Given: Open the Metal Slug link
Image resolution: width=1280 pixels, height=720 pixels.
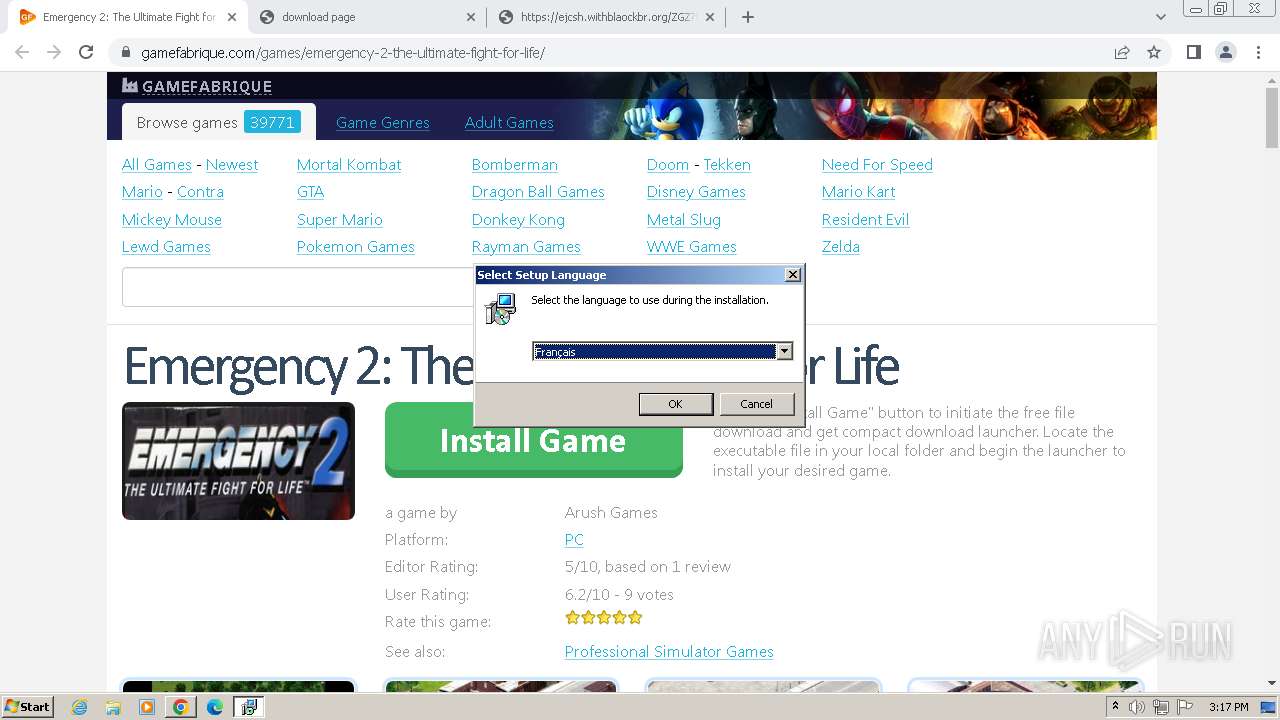Looking at the screenshot, I should click(684, 219).
